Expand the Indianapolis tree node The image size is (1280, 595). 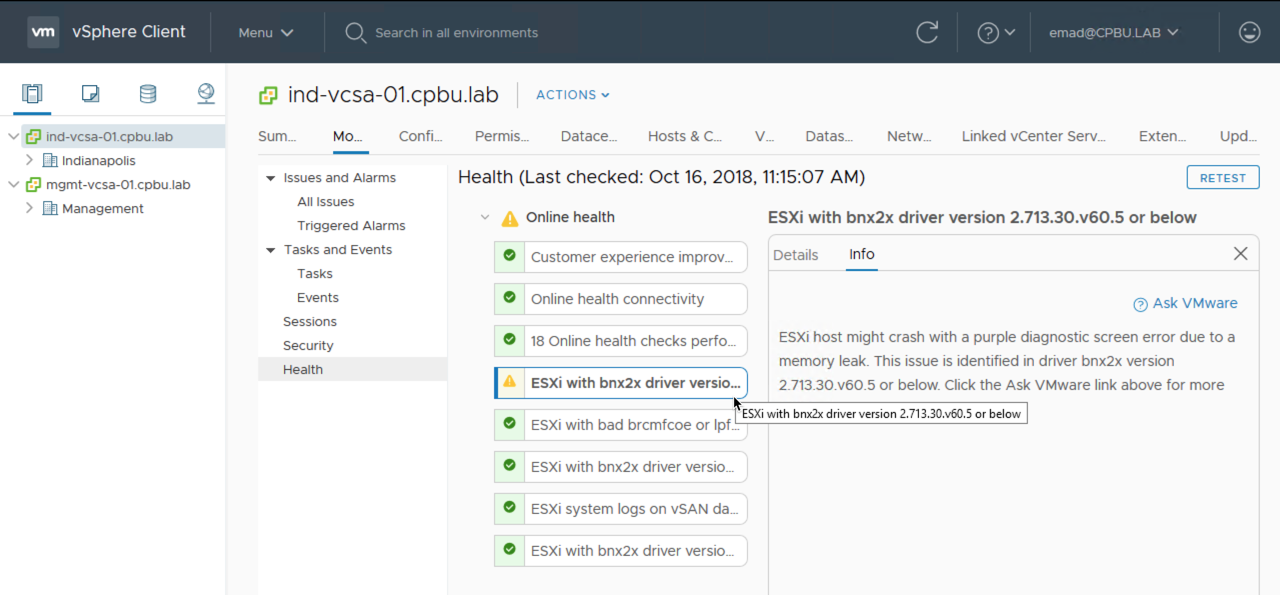29,160
